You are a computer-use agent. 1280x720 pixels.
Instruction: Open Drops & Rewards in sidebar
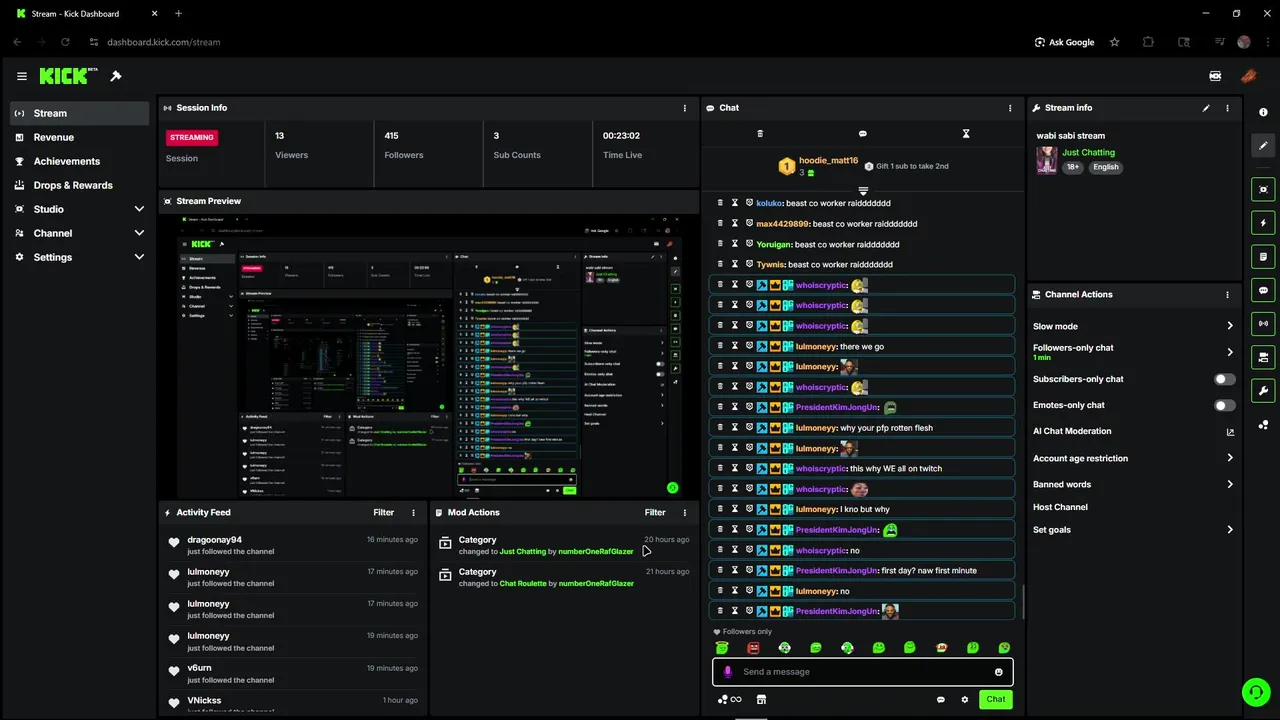80,185
